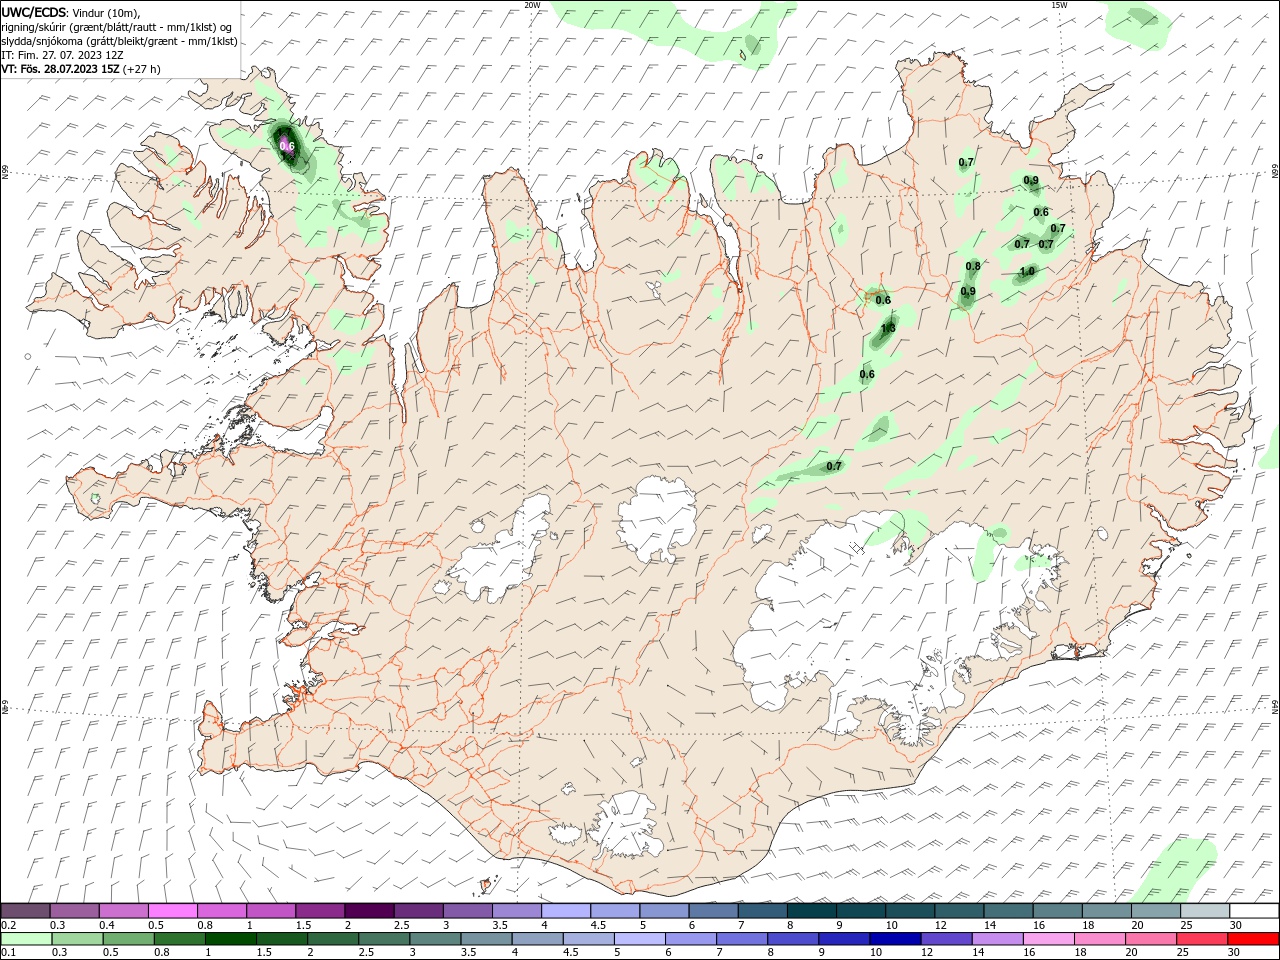
Task: Click the lightest green 0.1 rain legend swatch
Action: click(27, 939)
